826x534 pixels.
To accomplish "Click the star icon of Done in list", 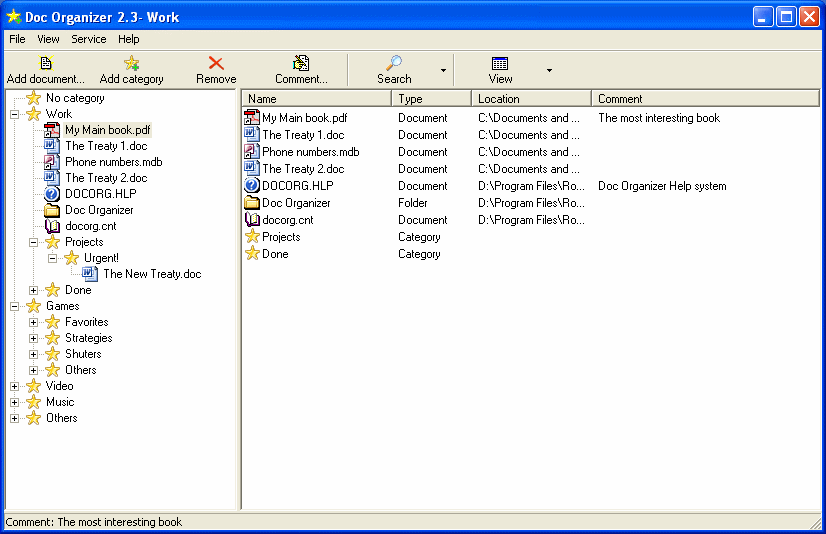I will [252, 253].
